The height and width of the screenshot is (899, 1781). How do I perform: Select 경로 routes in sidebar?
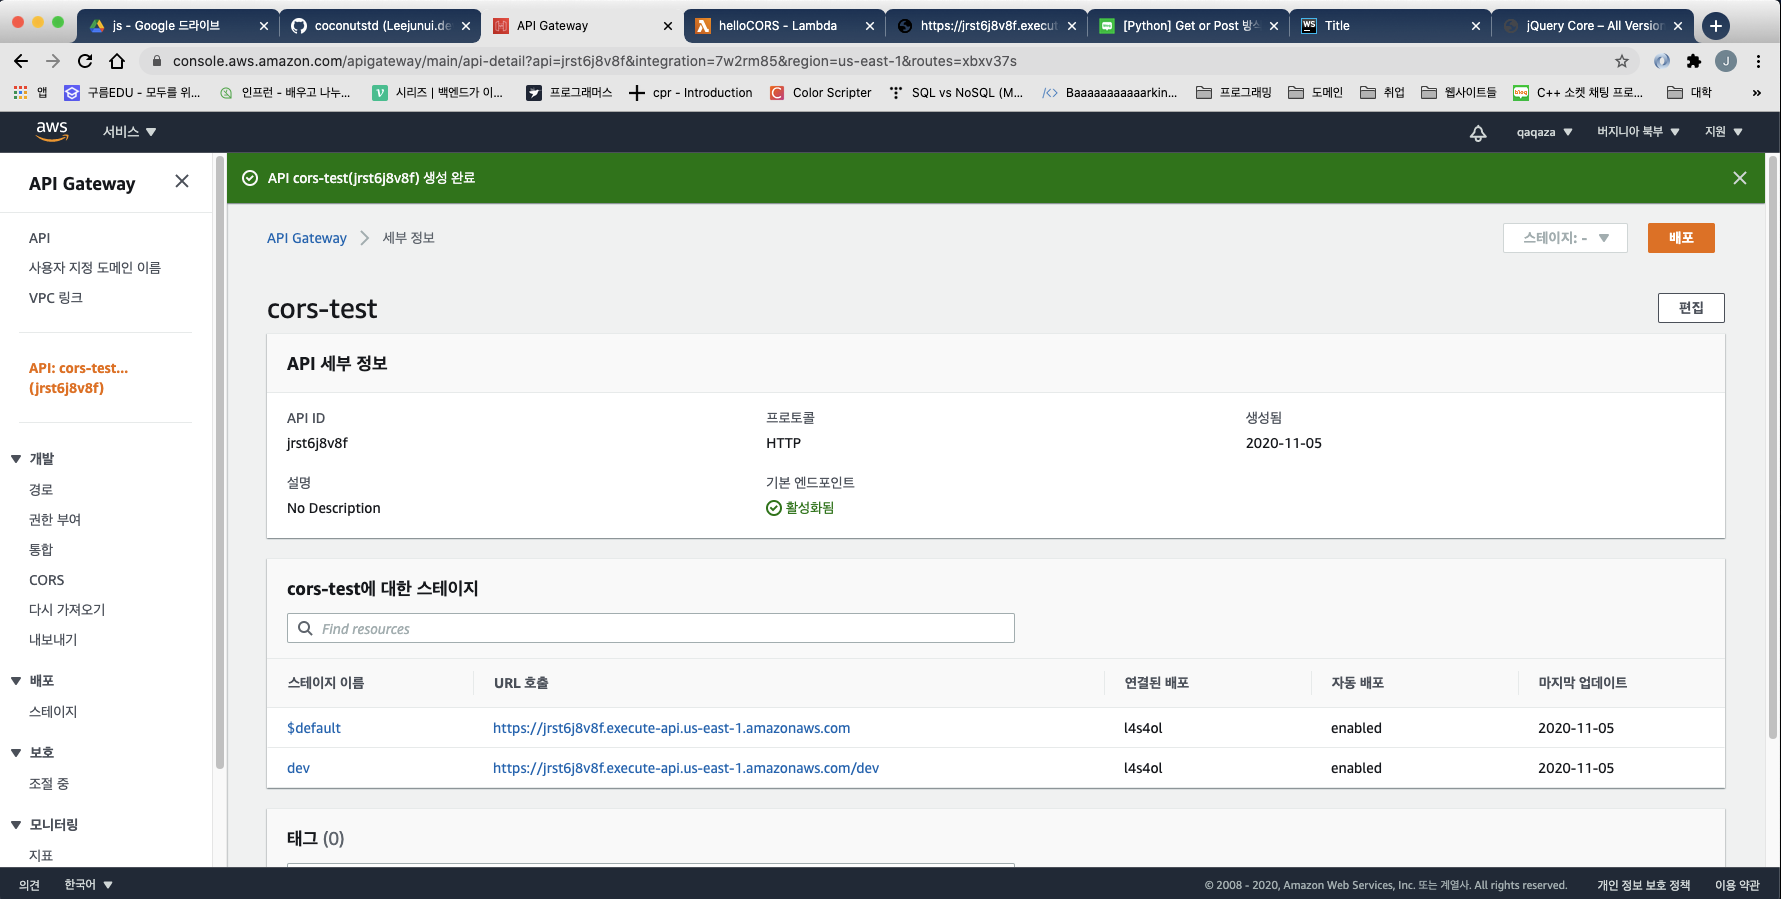(41, 490)
